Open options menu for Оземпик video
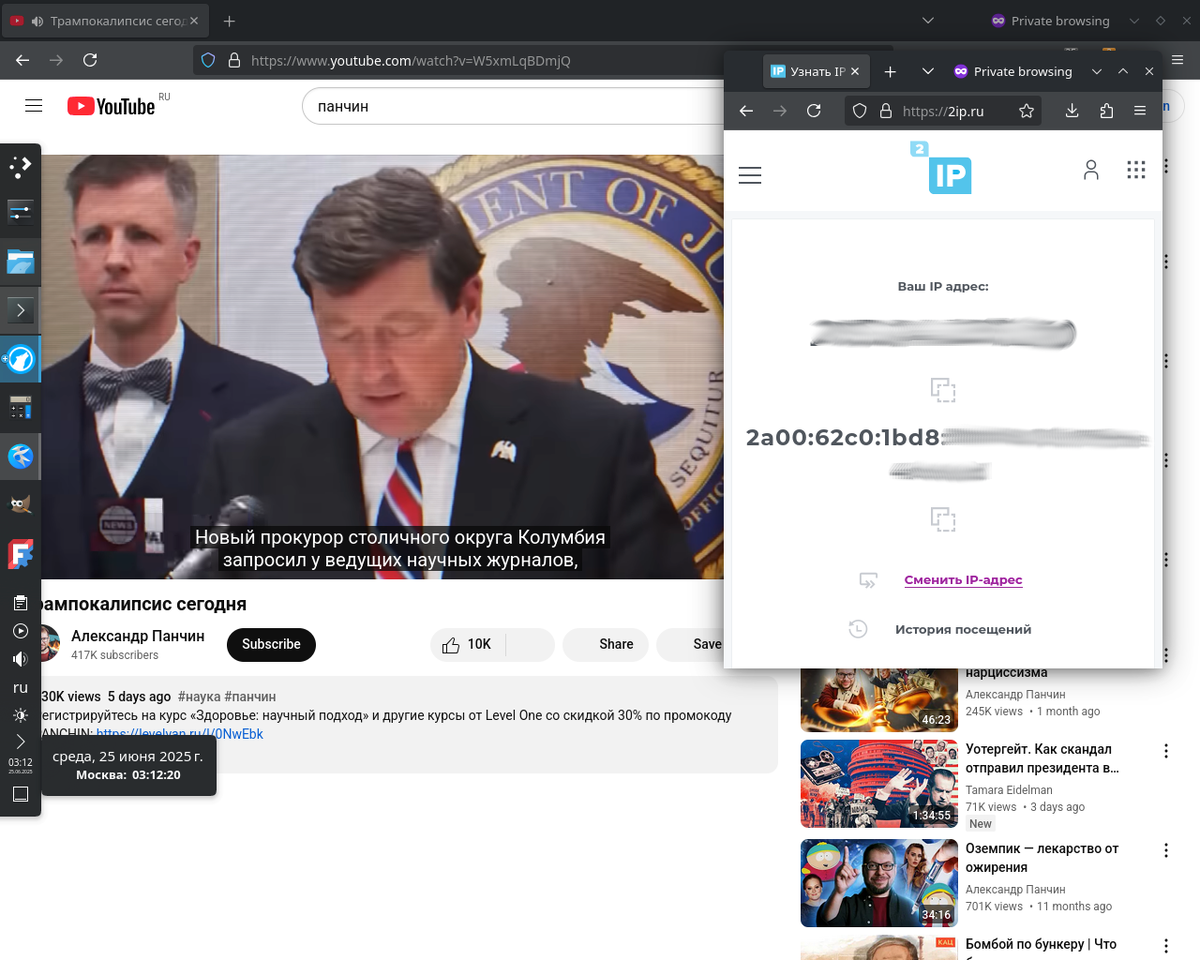The image size is (1200, 960). pyautogui.click(x=1166, y=851)
